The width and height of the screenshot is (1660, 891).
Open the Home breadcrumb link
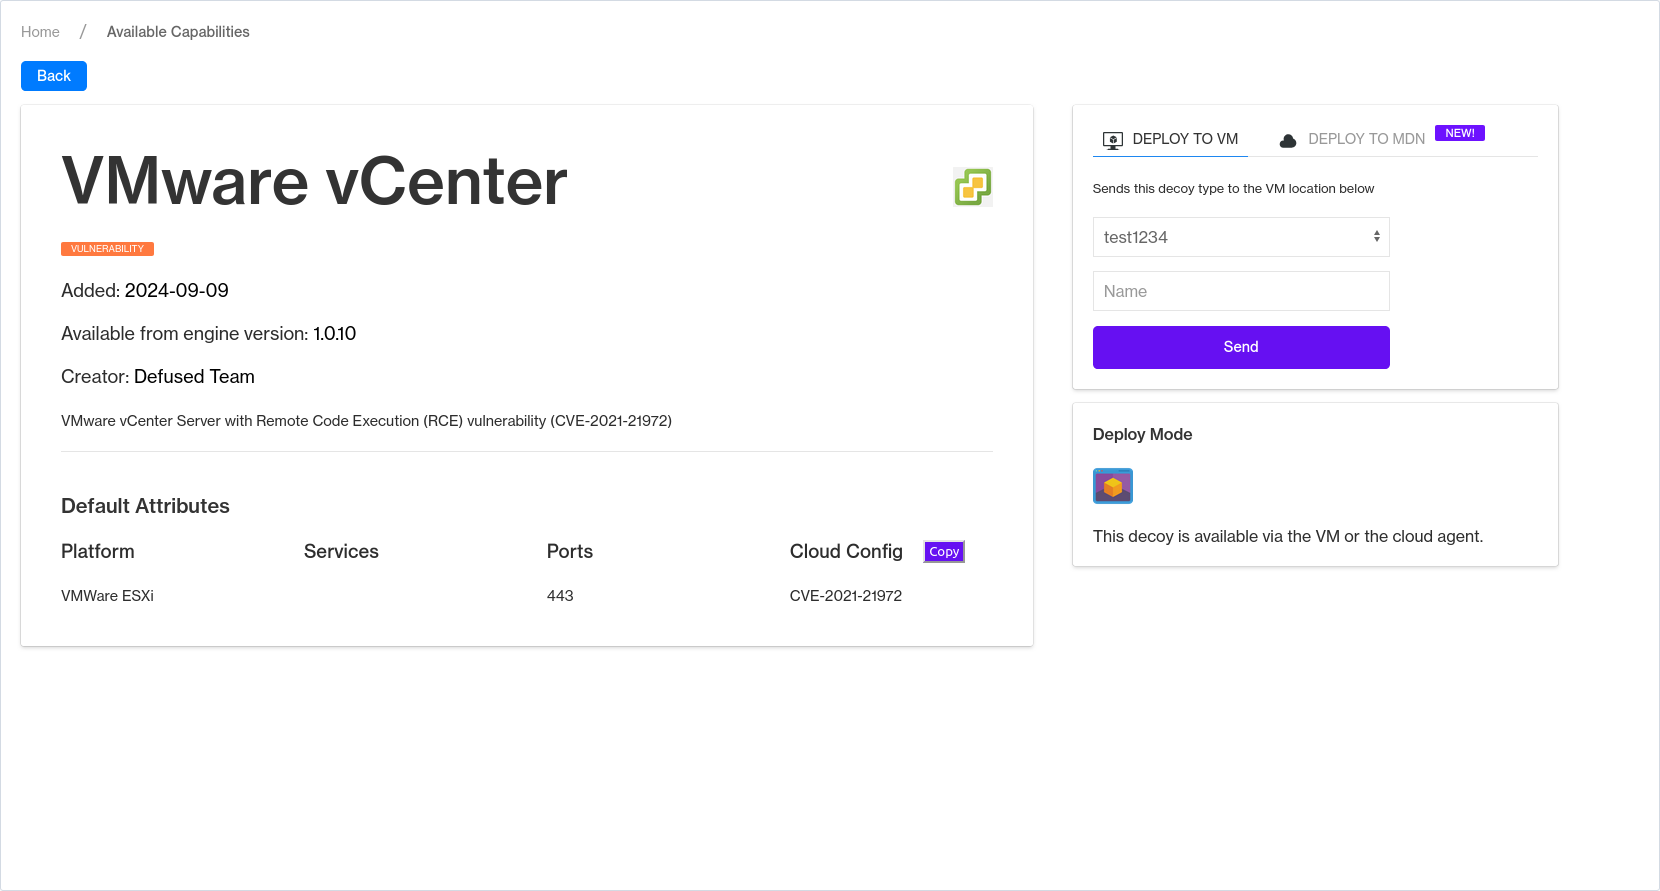[40, 32]
